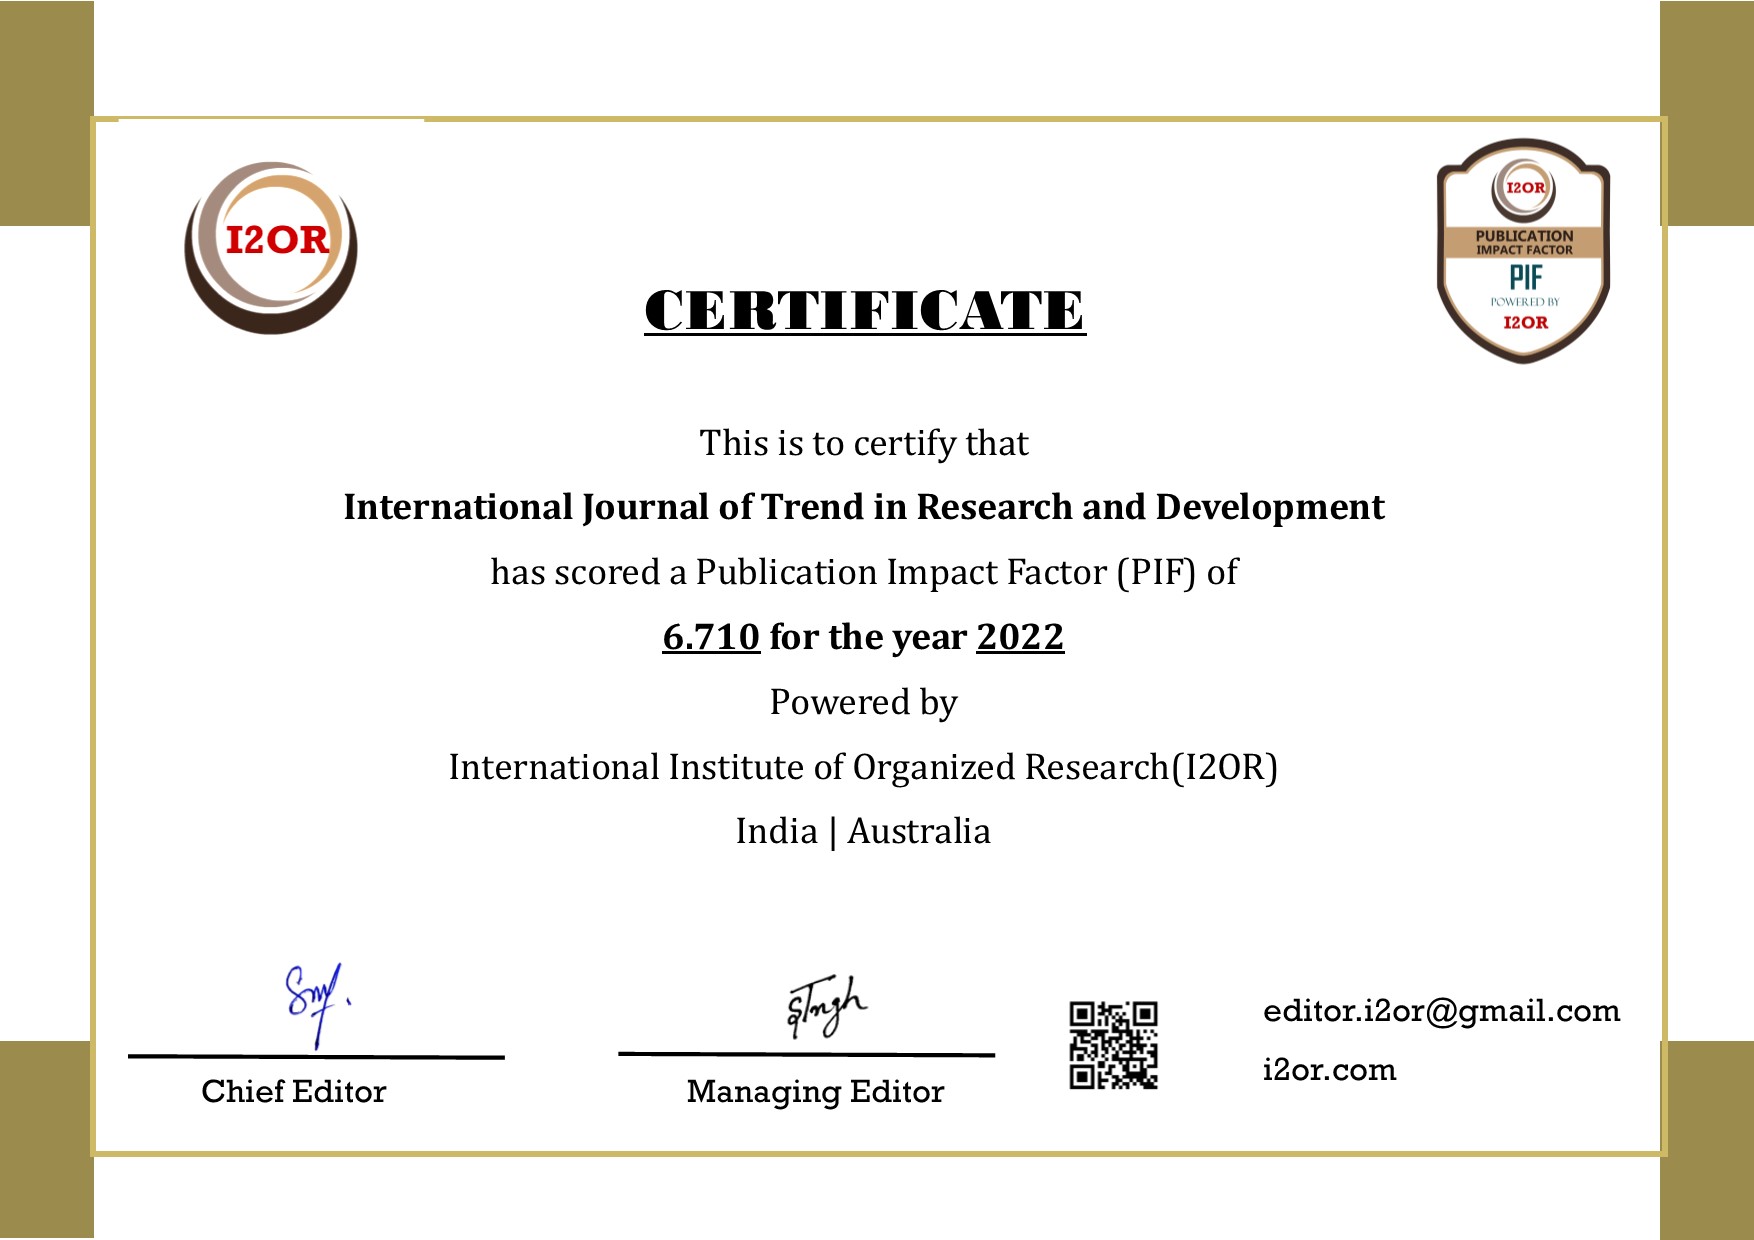1754x1240 pixels.
Task: Select the "Powered by" text
Action: click(864, 702)
